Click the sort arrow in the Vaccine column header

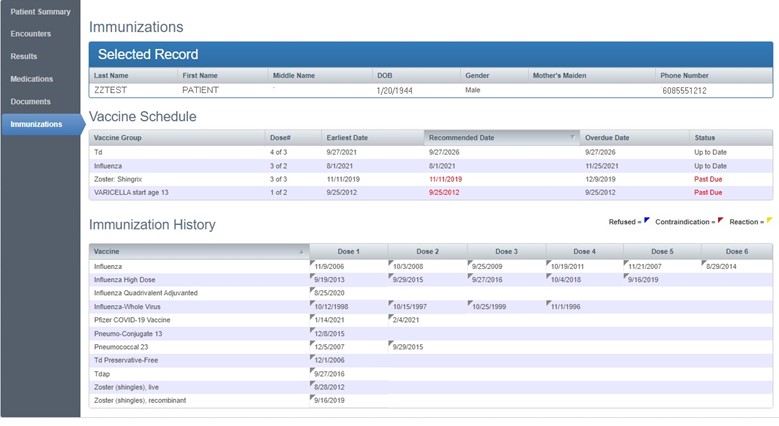pos(301,252)
